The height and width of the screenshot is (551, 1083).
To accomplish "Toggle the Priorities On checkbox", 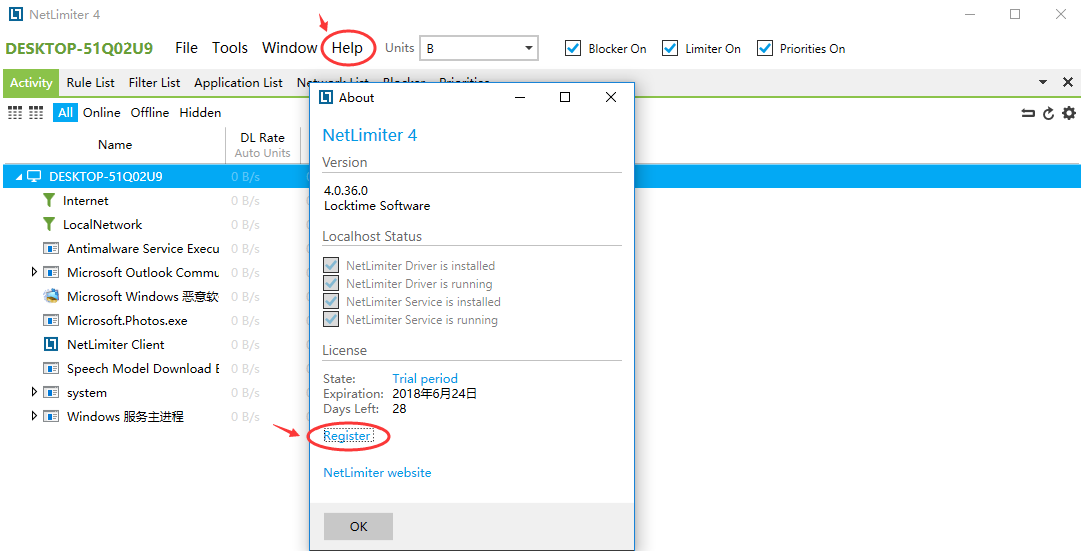I will pyautogui.click(x=764, y=48).
